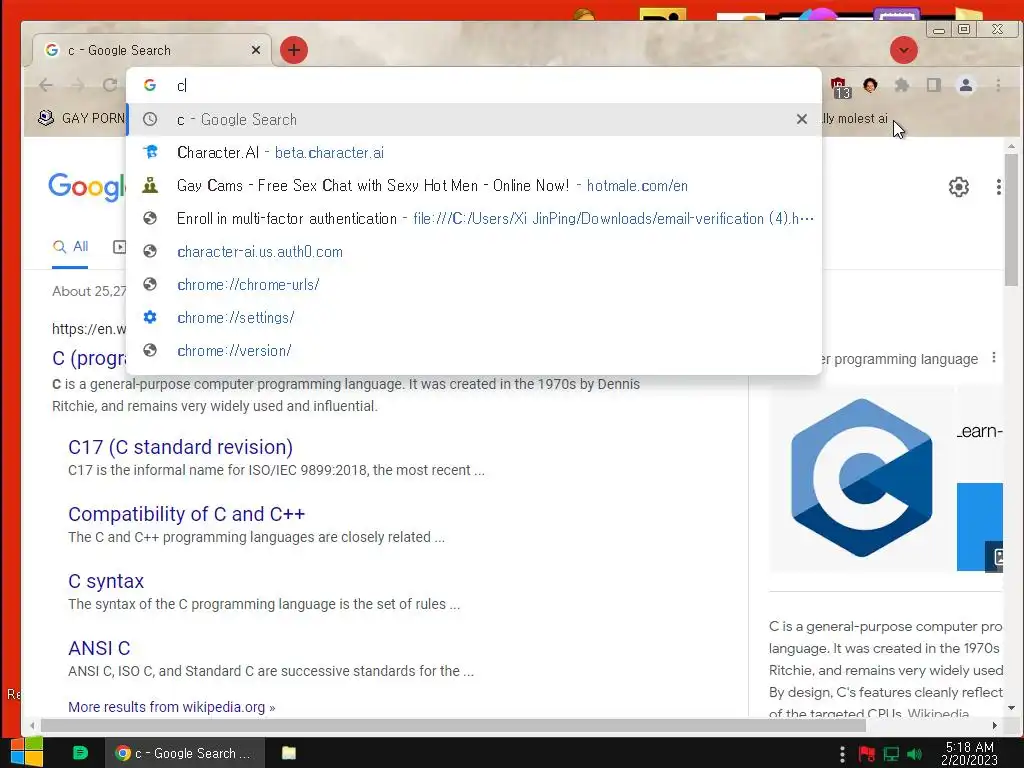Click the C language logo image
Viewport: 1024px width, 768px height.
(x=861, y=478)
